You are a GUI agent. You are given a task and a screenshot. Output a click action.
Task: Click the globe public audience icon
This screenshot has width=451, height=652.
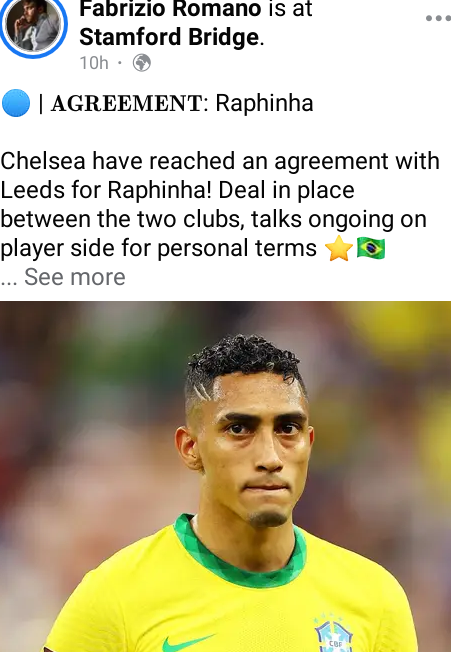click(x=142, y=63)
